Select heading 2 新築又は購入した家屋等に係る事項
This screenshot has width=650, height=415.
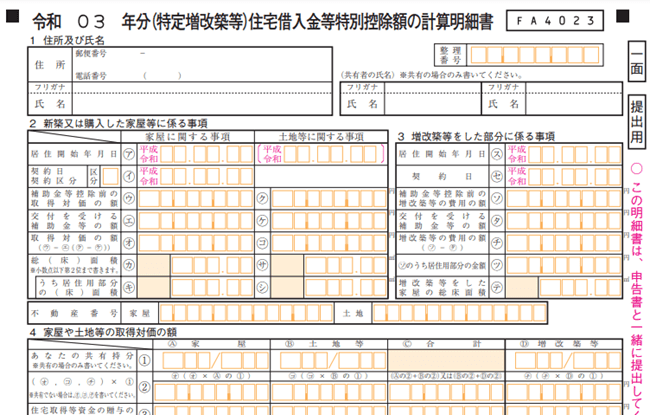click(x=118, y=124)
